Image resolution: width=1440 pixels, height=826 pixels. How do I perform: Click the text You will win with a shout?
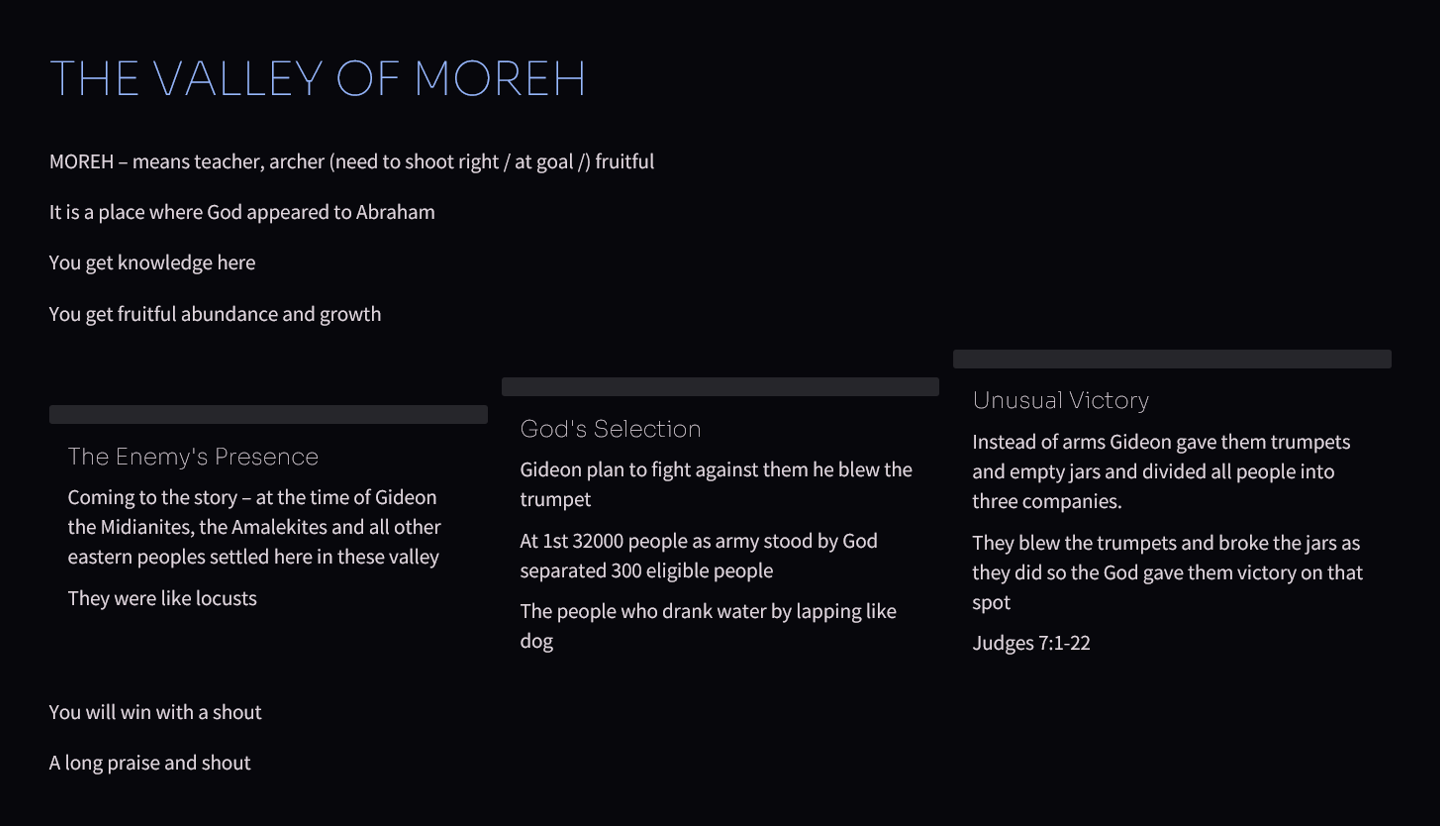pos(155,712)
